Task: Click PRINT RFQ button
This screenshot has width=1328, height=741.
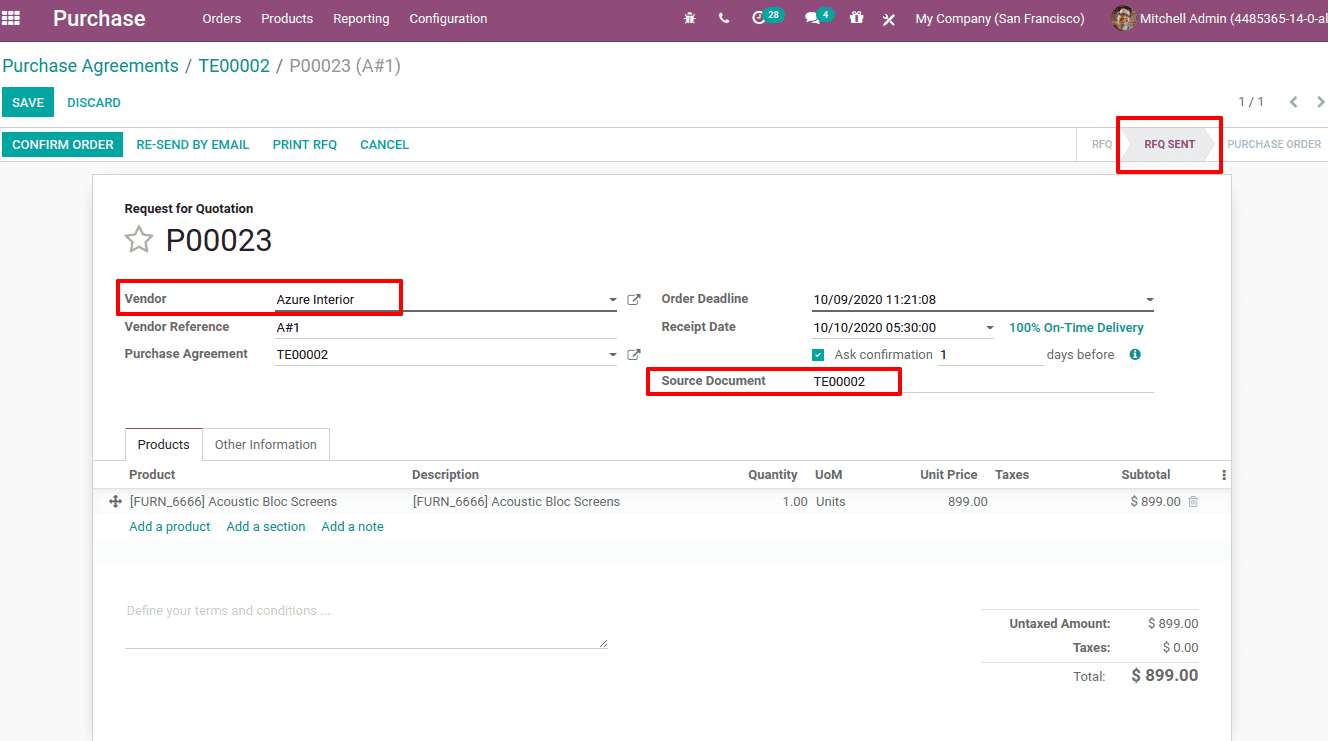Action: tap(305, 144)
